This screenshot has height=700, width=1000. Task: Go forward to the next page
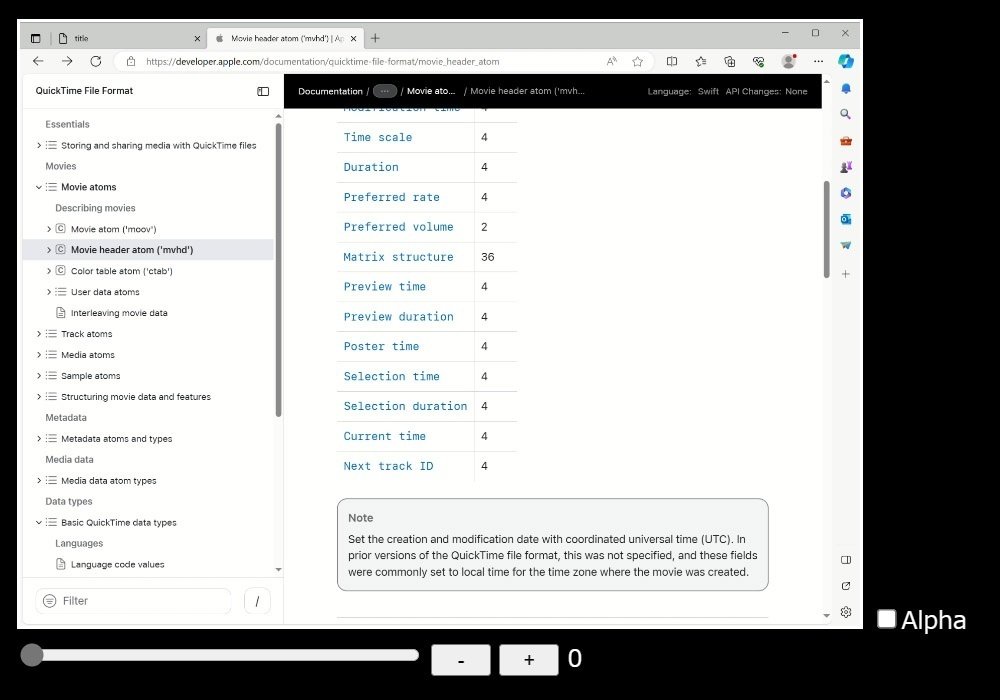click(x=67, y=61)
